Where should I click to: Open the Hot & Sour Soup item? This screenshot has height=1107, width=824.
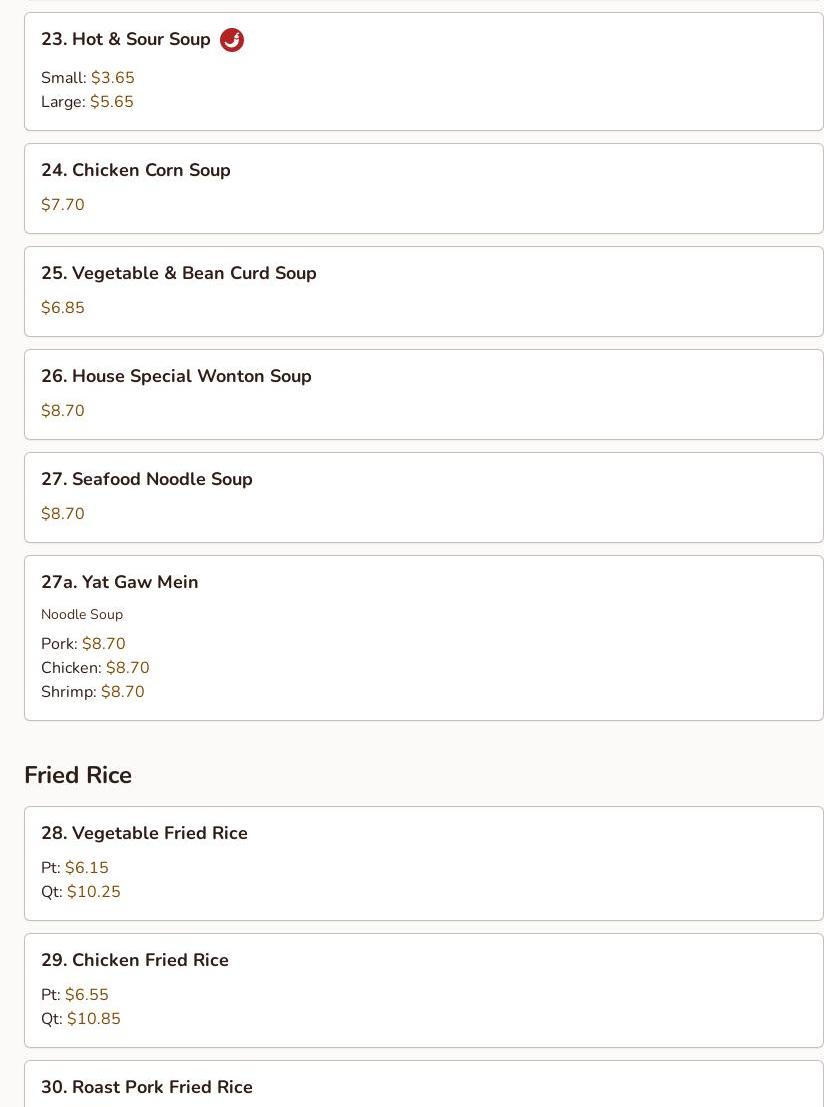click(x=424, y=71)
